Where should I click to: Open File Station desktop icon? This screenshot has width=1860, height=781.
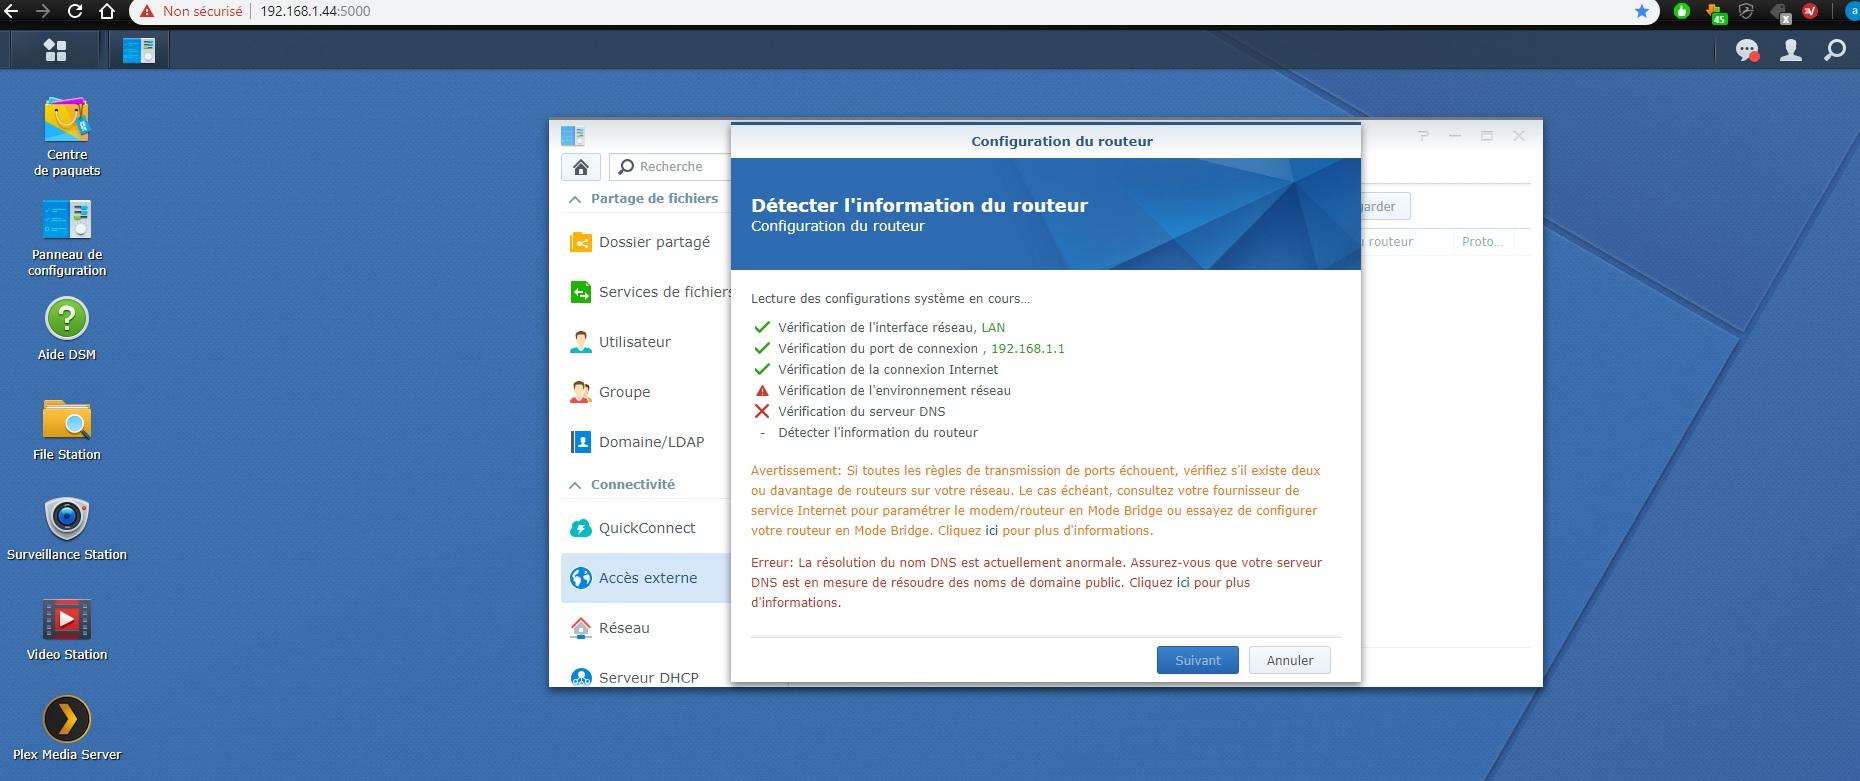pyautogui.click(x=67, y=430)
